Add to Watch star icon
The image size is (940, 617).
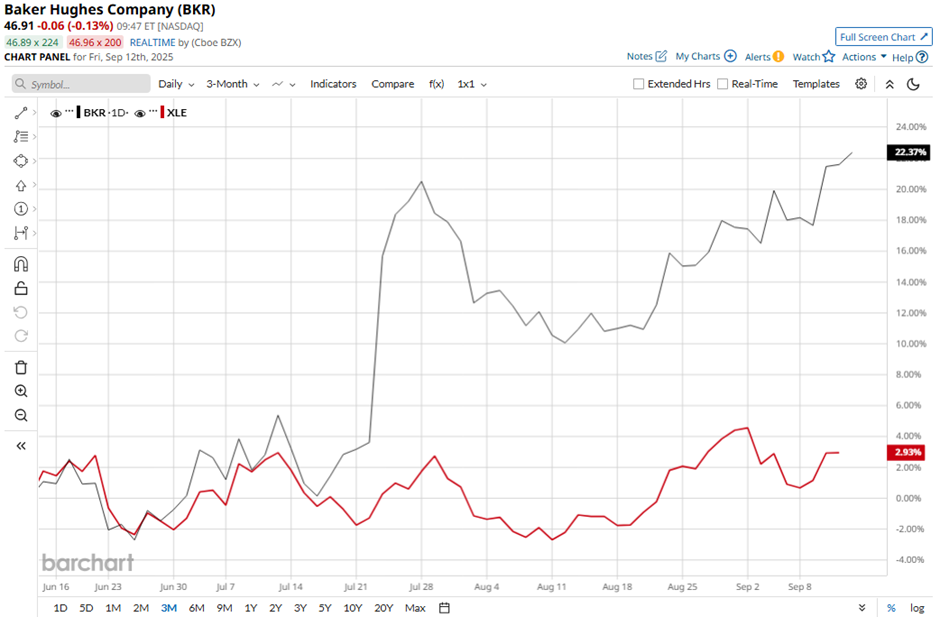coord(828,56)
